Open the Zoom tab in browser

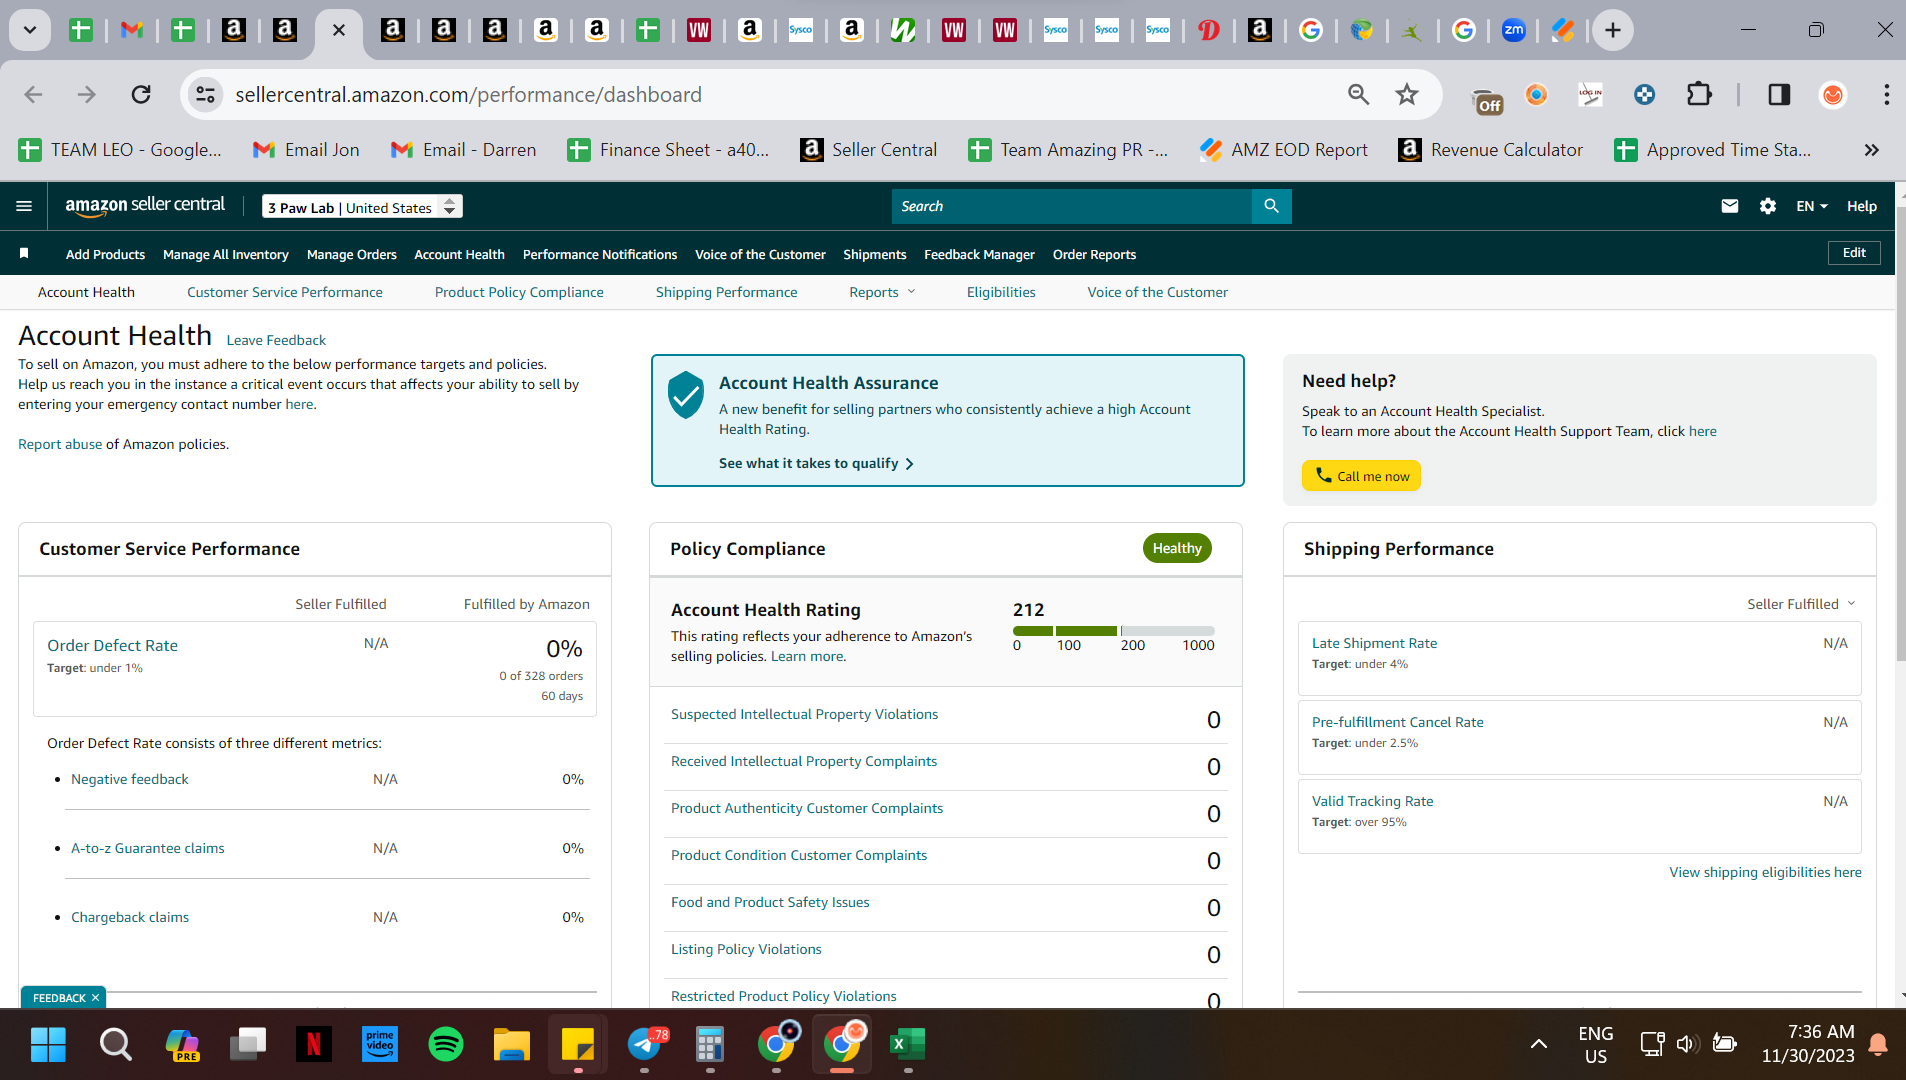click(1513, 30)
